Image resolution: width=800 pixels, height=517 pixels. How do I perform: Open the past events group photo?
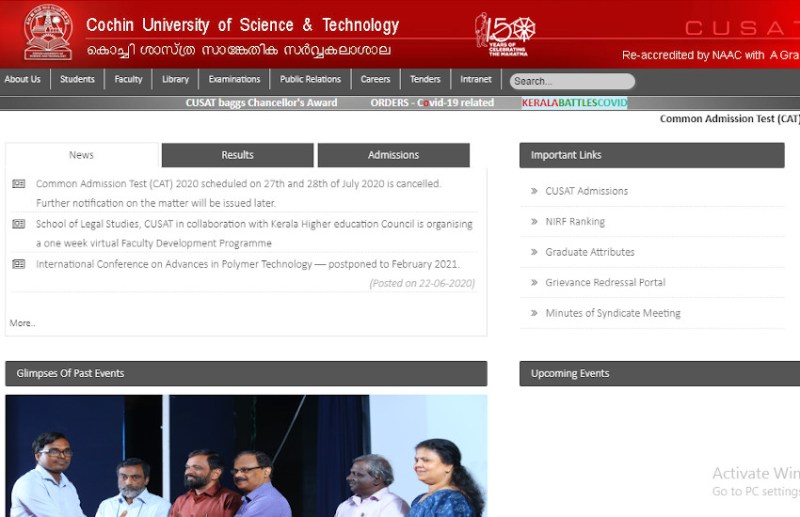(246, 456)
